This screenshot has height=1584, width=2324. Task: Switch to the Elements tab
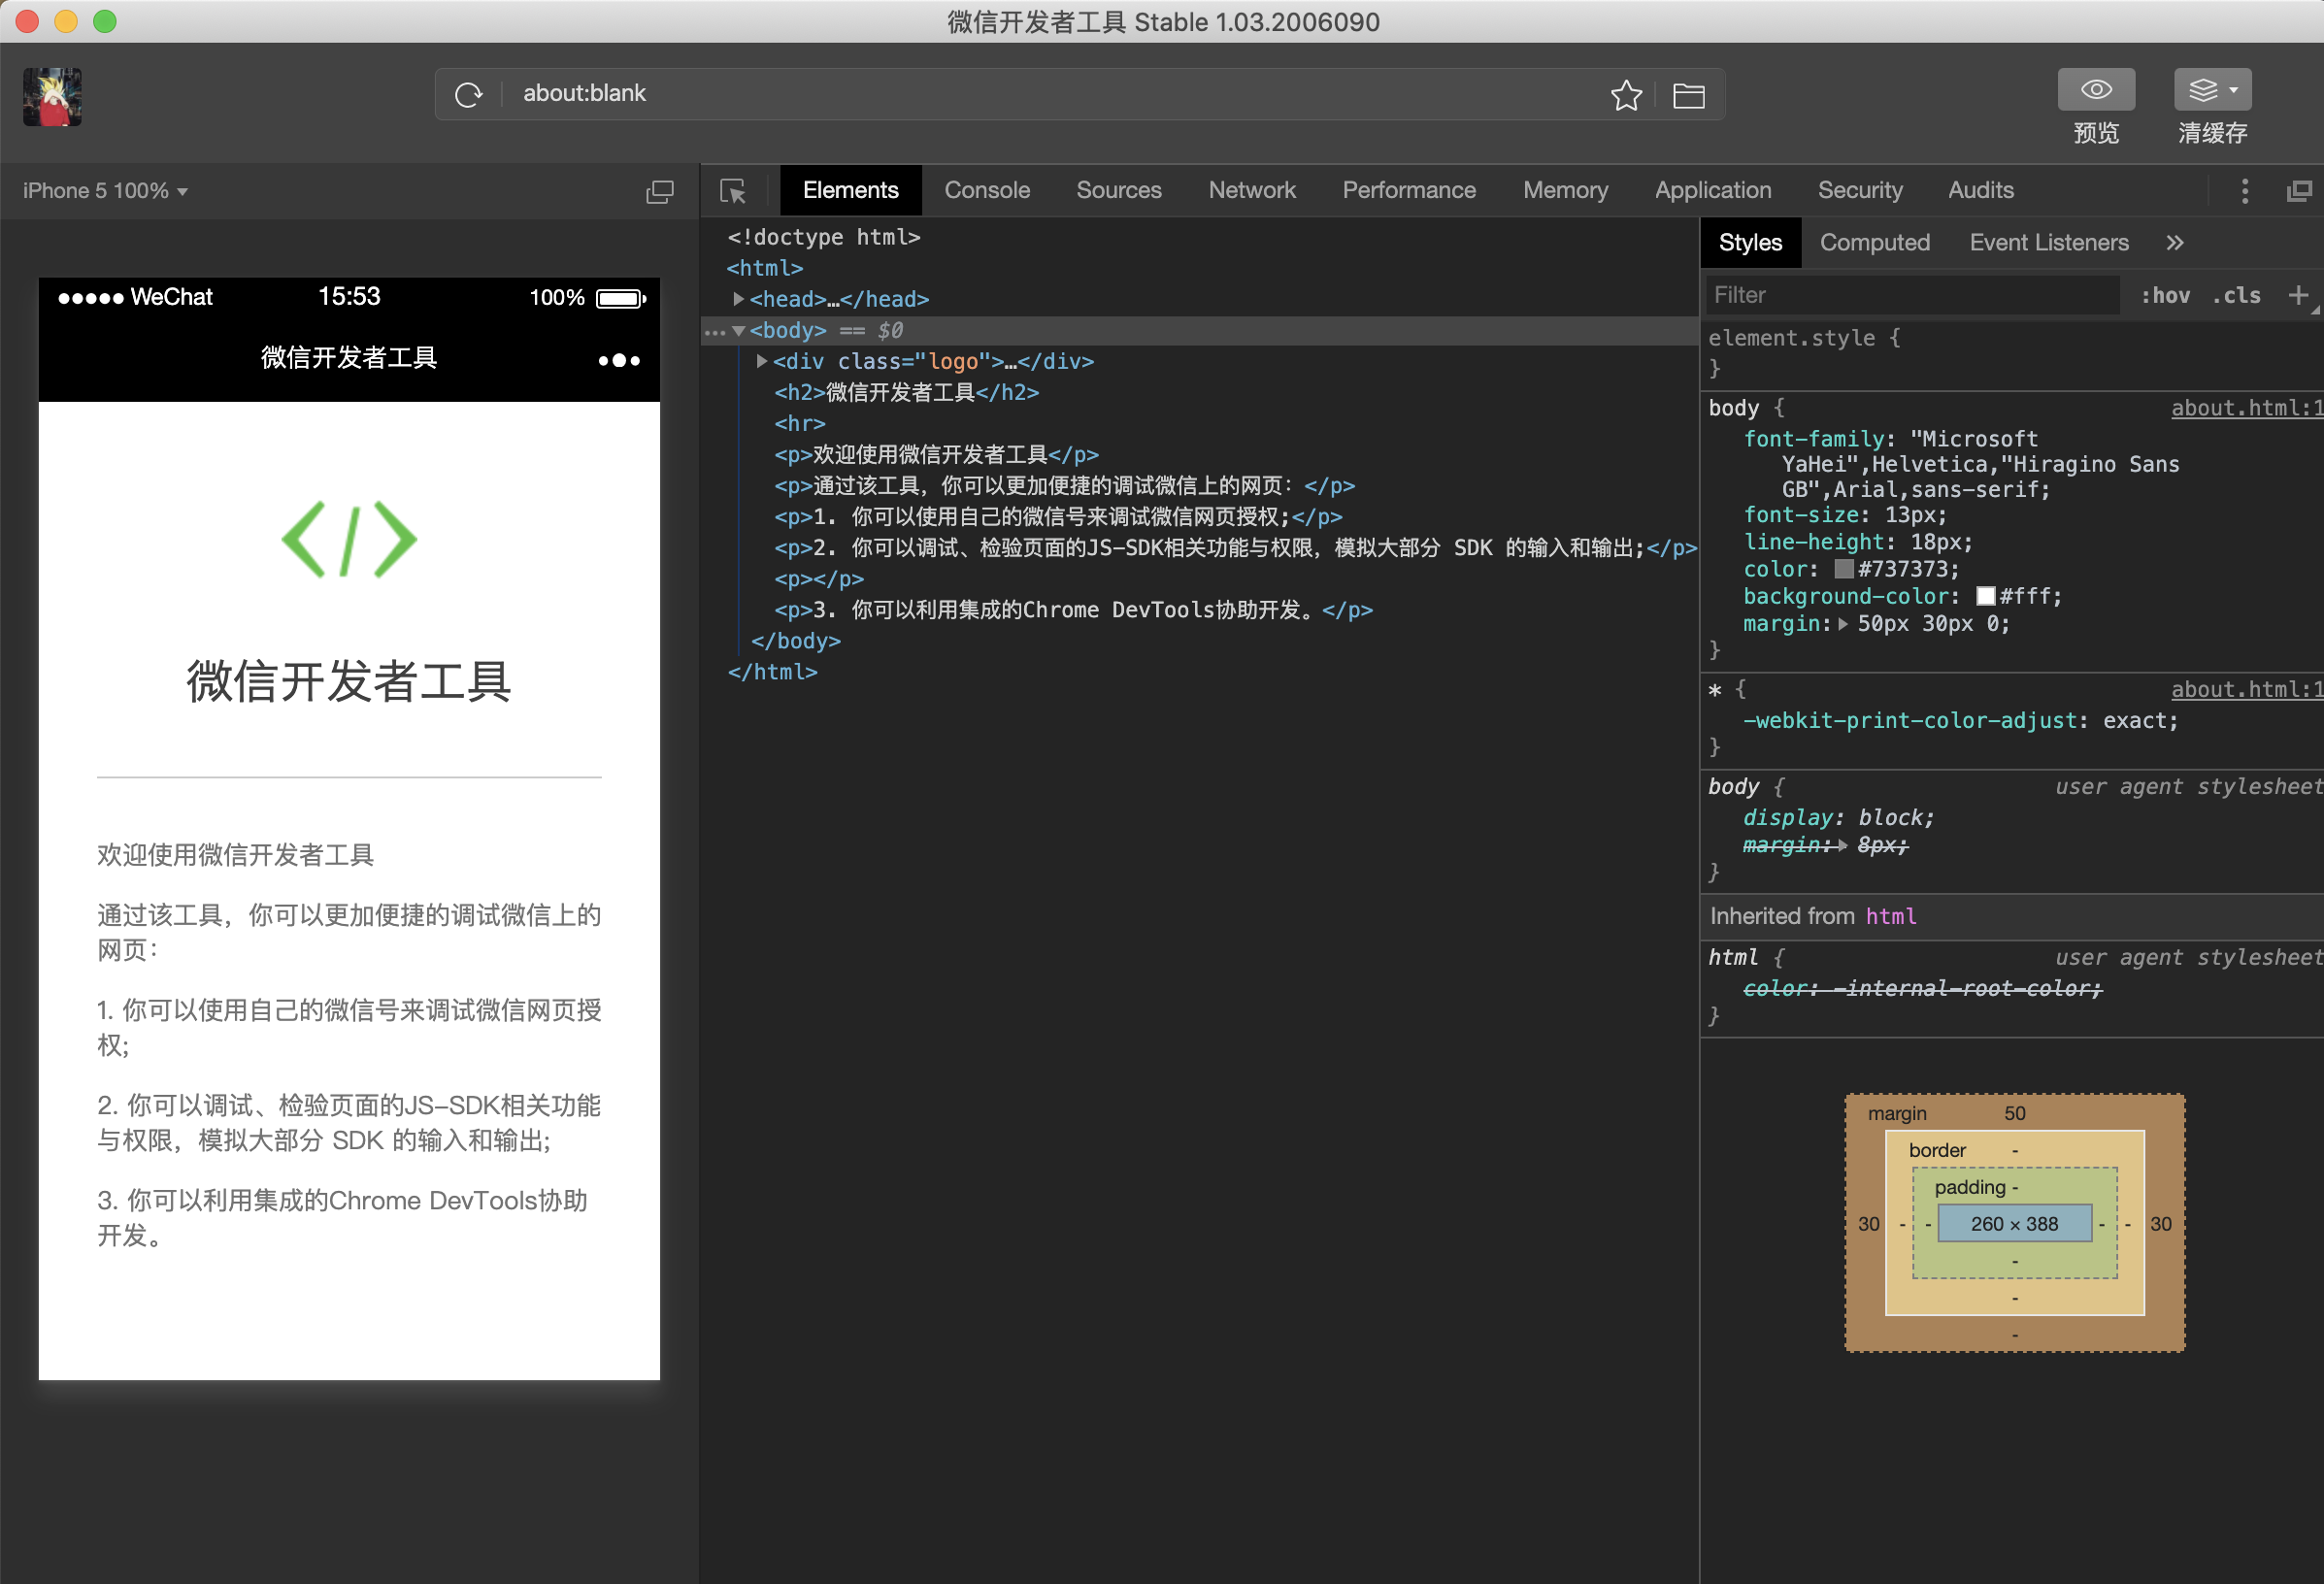pyautogui.click(x=850, y=190)
